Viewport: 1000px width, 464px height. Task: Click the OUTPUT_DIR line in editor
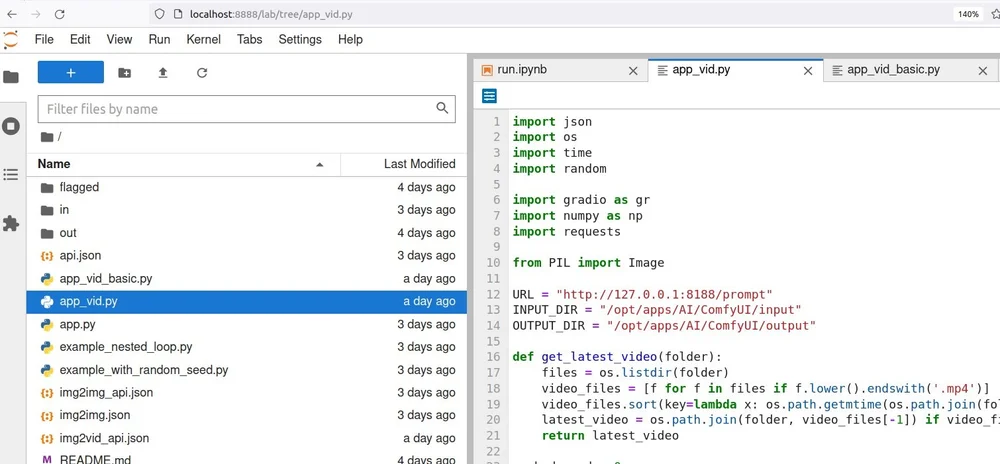coord(665,326)
